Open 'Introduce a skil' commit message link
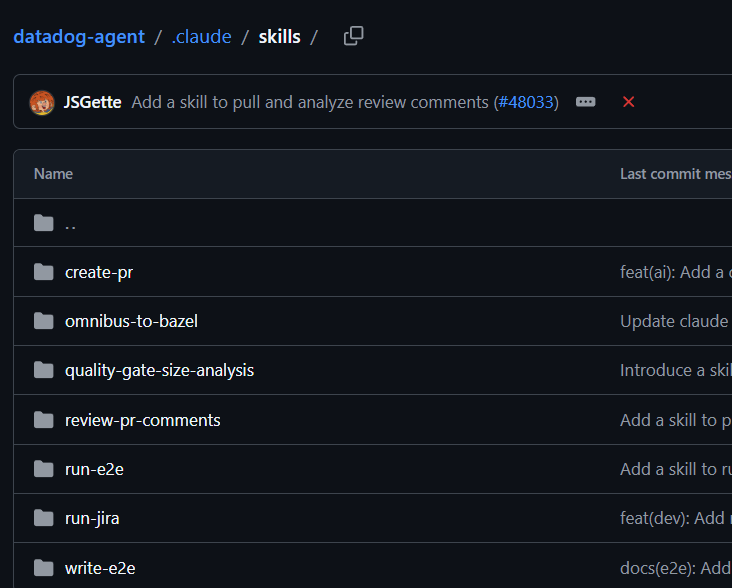The height and width of the screenshot is (588, 732). 676,370
